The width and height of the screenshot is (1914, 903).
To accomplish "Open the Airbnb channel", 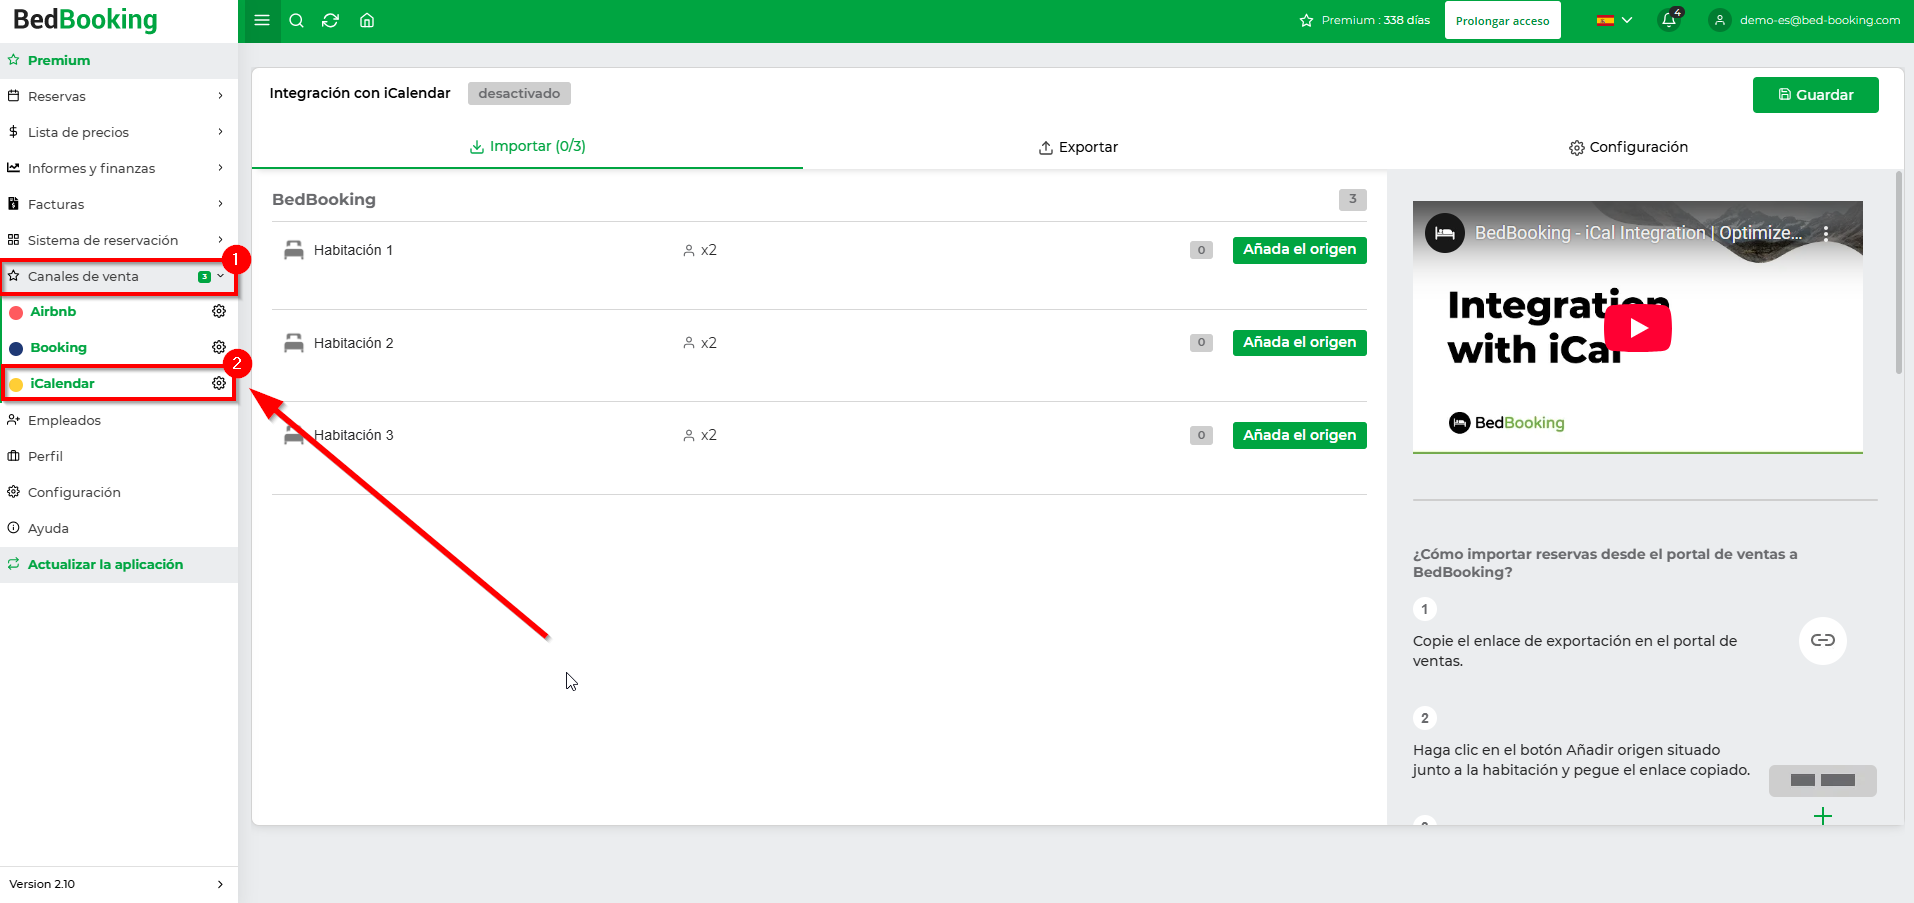I will click(53, 311).
